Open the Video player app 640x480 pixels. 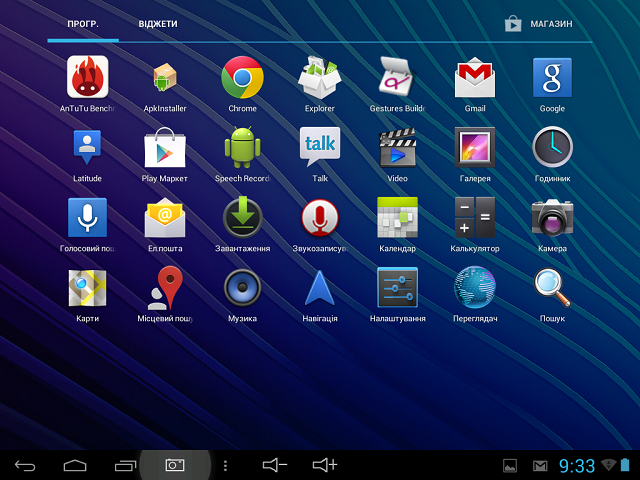(397, 148)
